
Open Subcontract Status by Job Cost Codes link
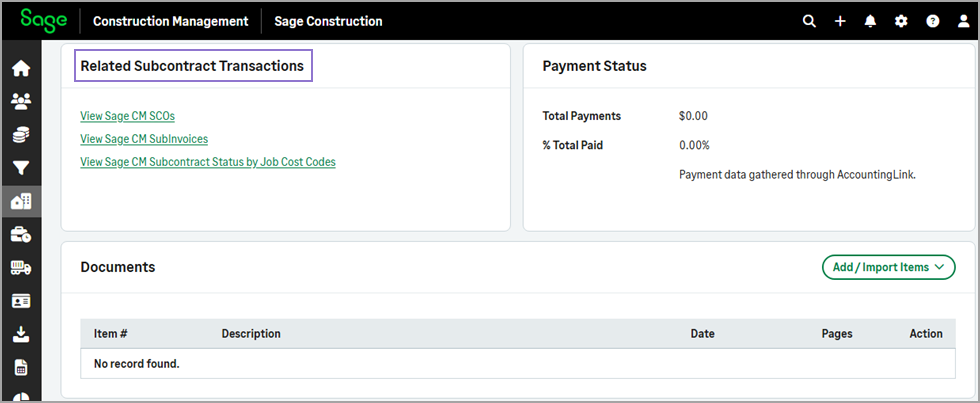[x=208, y=162]
